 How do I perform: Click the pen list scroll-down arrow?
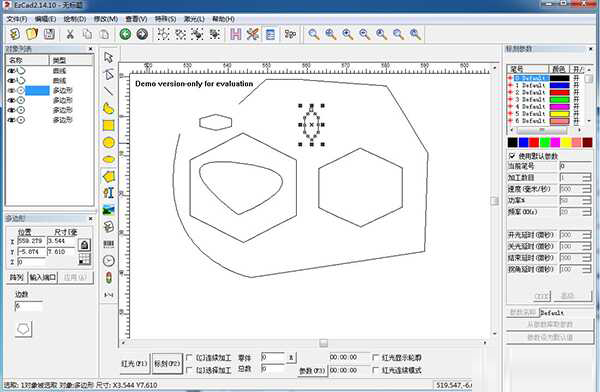(589, 121)
